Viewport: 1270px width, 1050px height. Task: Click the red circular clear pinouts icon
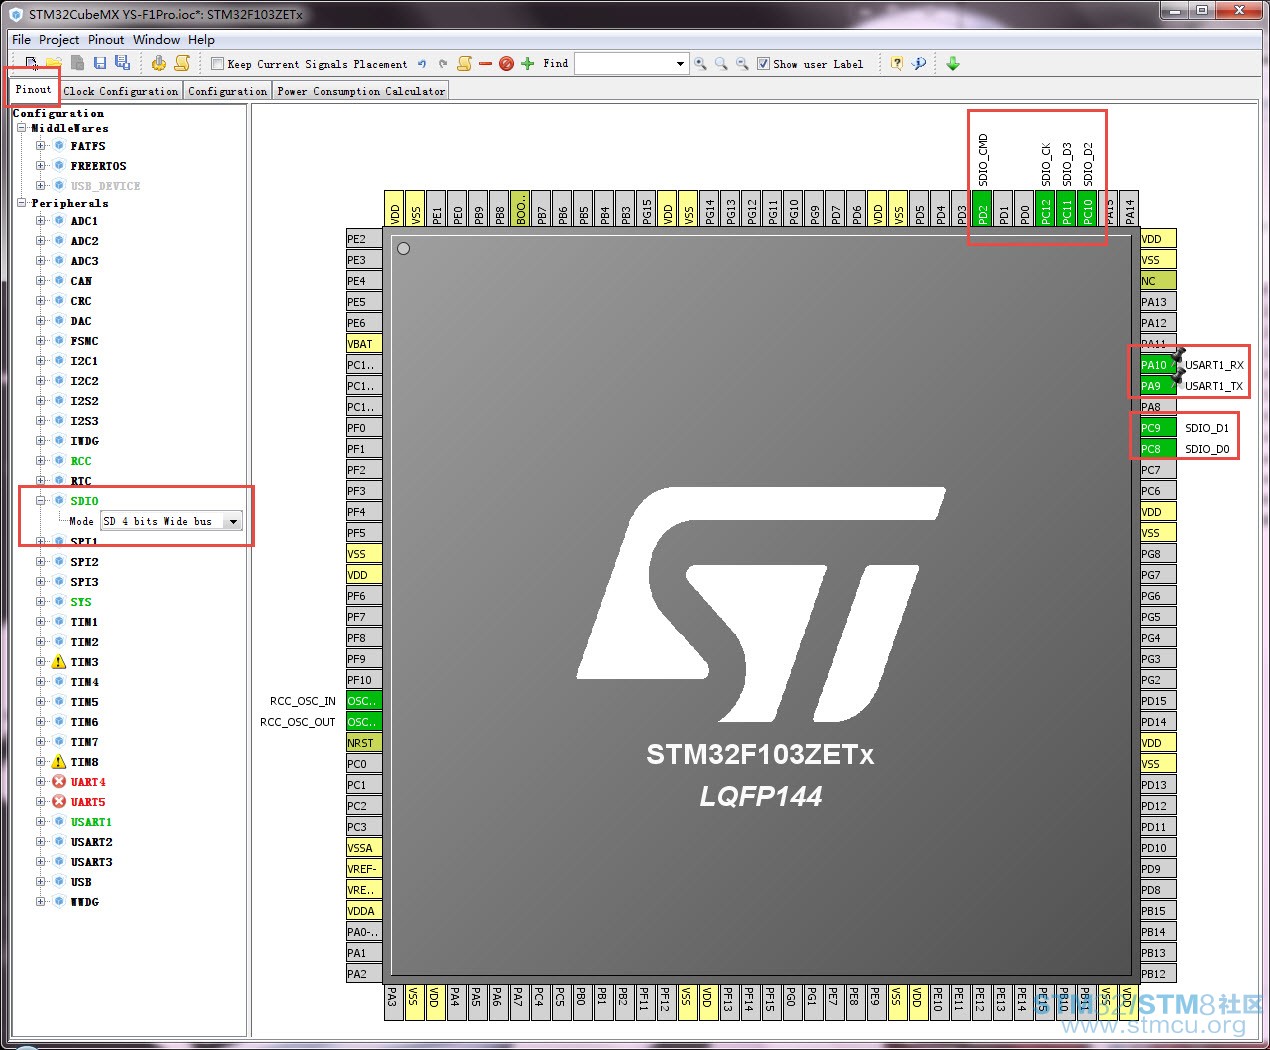506,63
